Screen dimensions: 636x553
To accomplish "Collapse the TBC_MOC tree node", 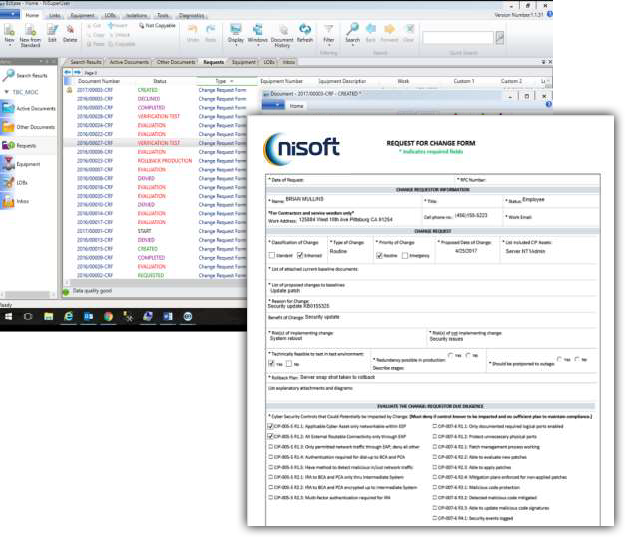I will [x=6, y=92].
